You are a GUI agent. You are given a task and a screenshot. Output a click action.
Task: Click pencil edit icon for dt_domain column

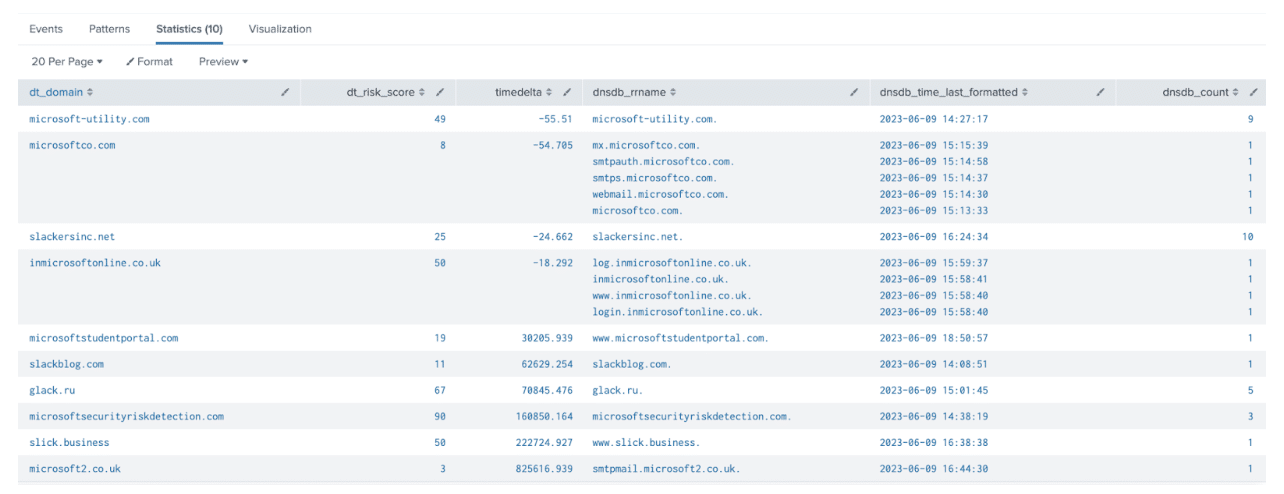[x=285, y=92]
